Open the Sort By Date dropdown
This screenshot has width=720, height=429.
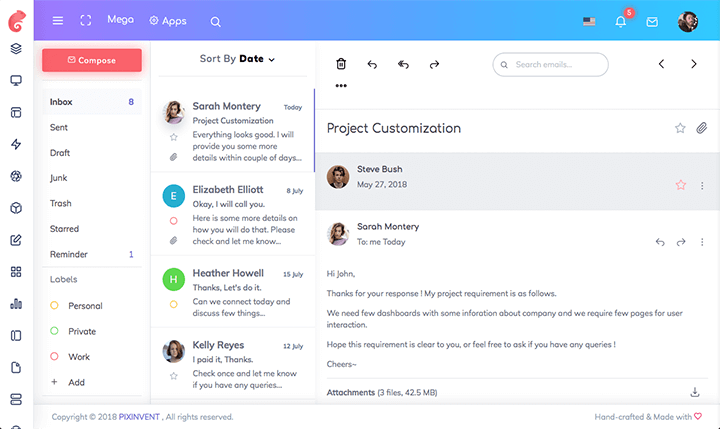pos(237,59)
